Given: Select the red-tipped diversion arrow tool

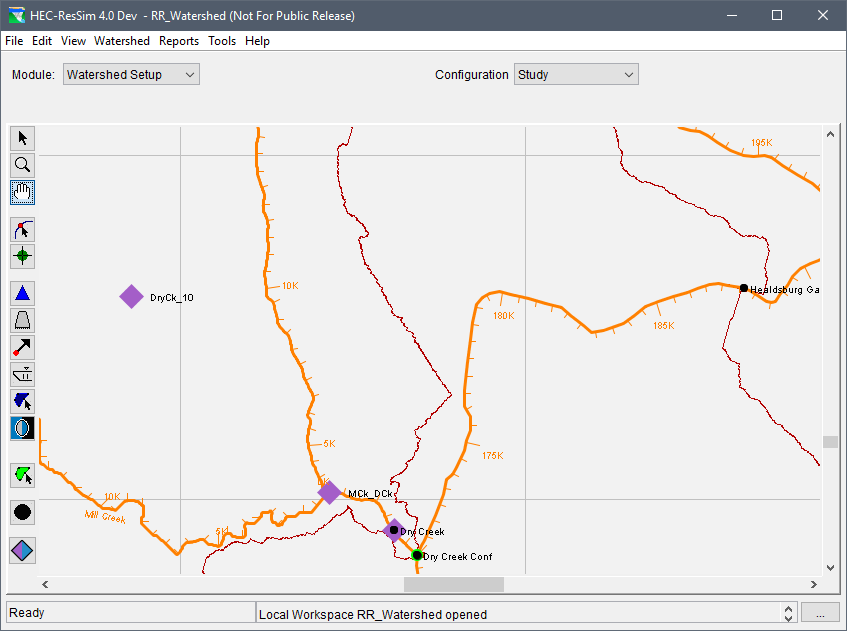Looking at the screenshot, I should [22, 348].
